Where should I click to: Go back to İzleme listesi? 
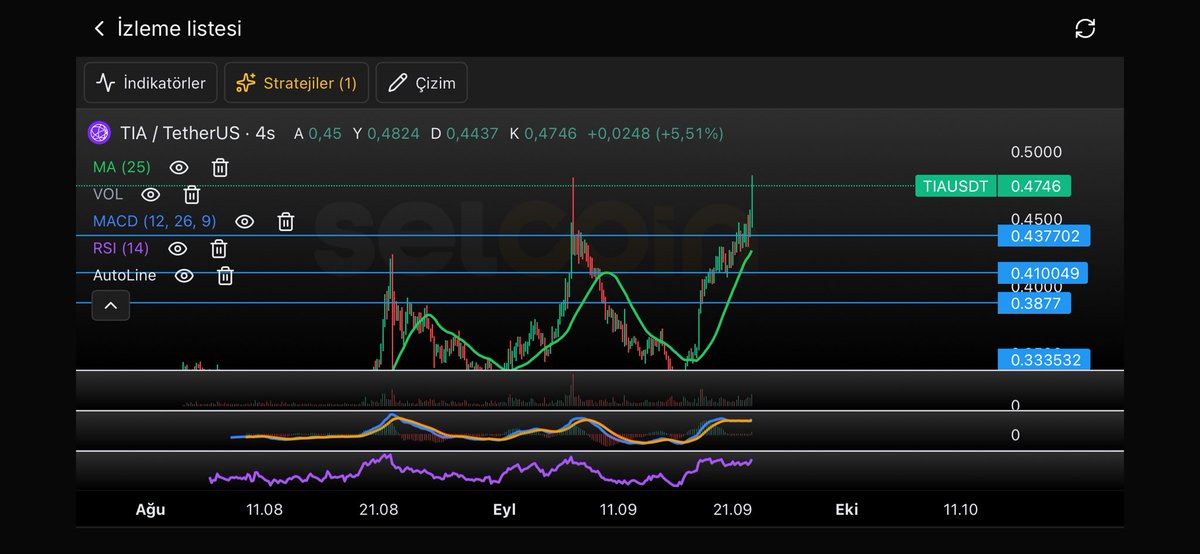tap(99, 29)
